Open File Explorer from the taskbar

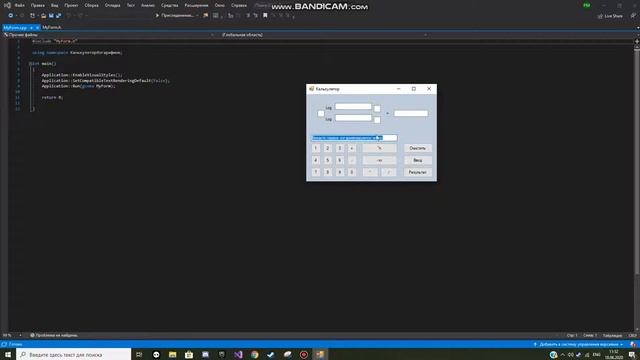pos(173,354)
